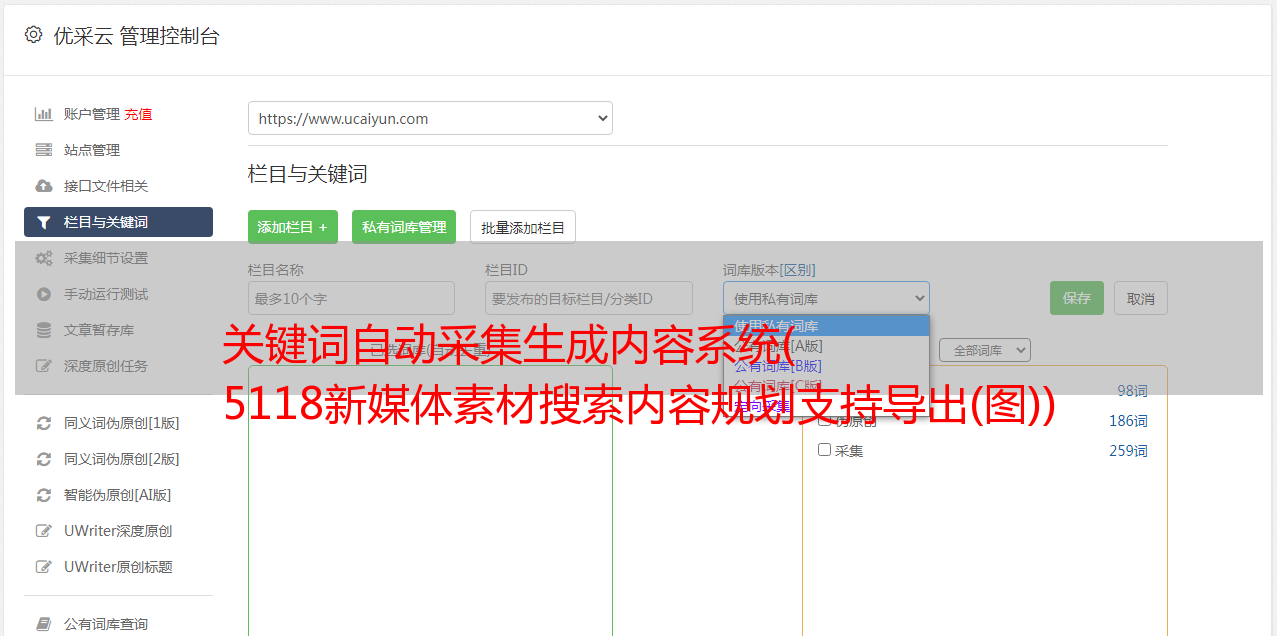Collapse the 词库版本 select box
Viewport: 1277px width, 636px height.
click(x=826, y=298)
